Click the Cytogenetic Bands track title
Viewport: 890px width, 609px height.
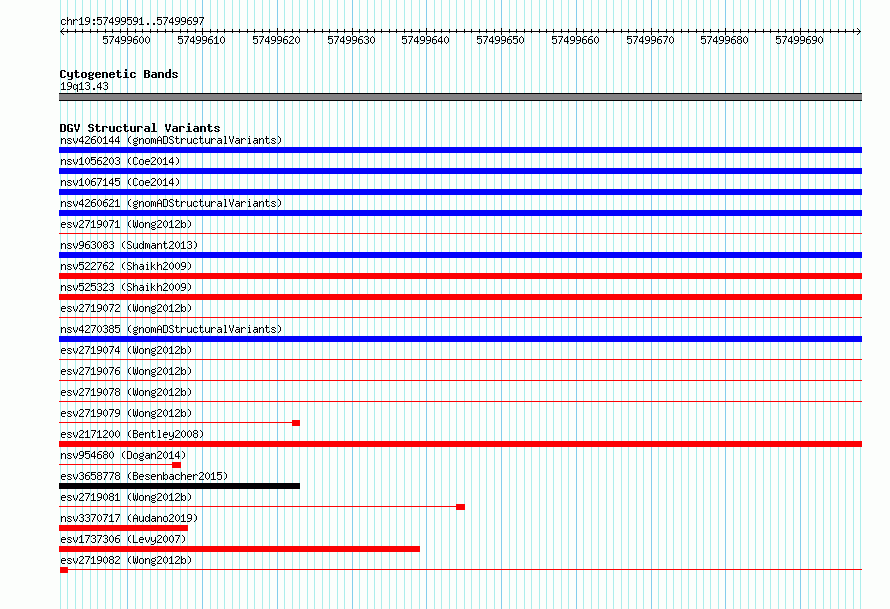click(x=119, y=74)
